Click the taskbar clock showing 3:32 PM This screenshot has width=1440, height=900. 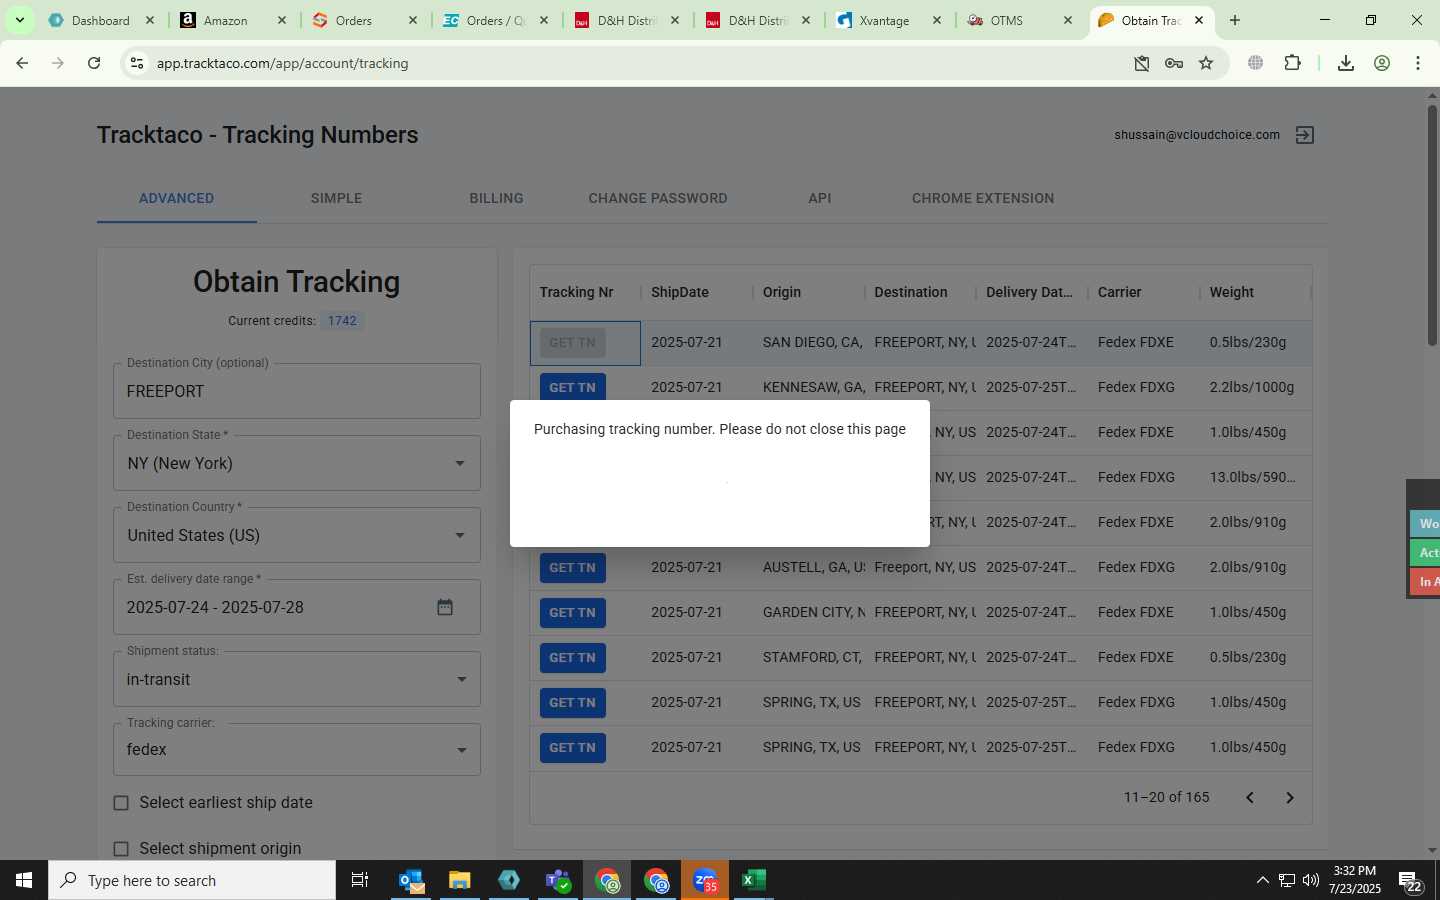[1355, 880]
